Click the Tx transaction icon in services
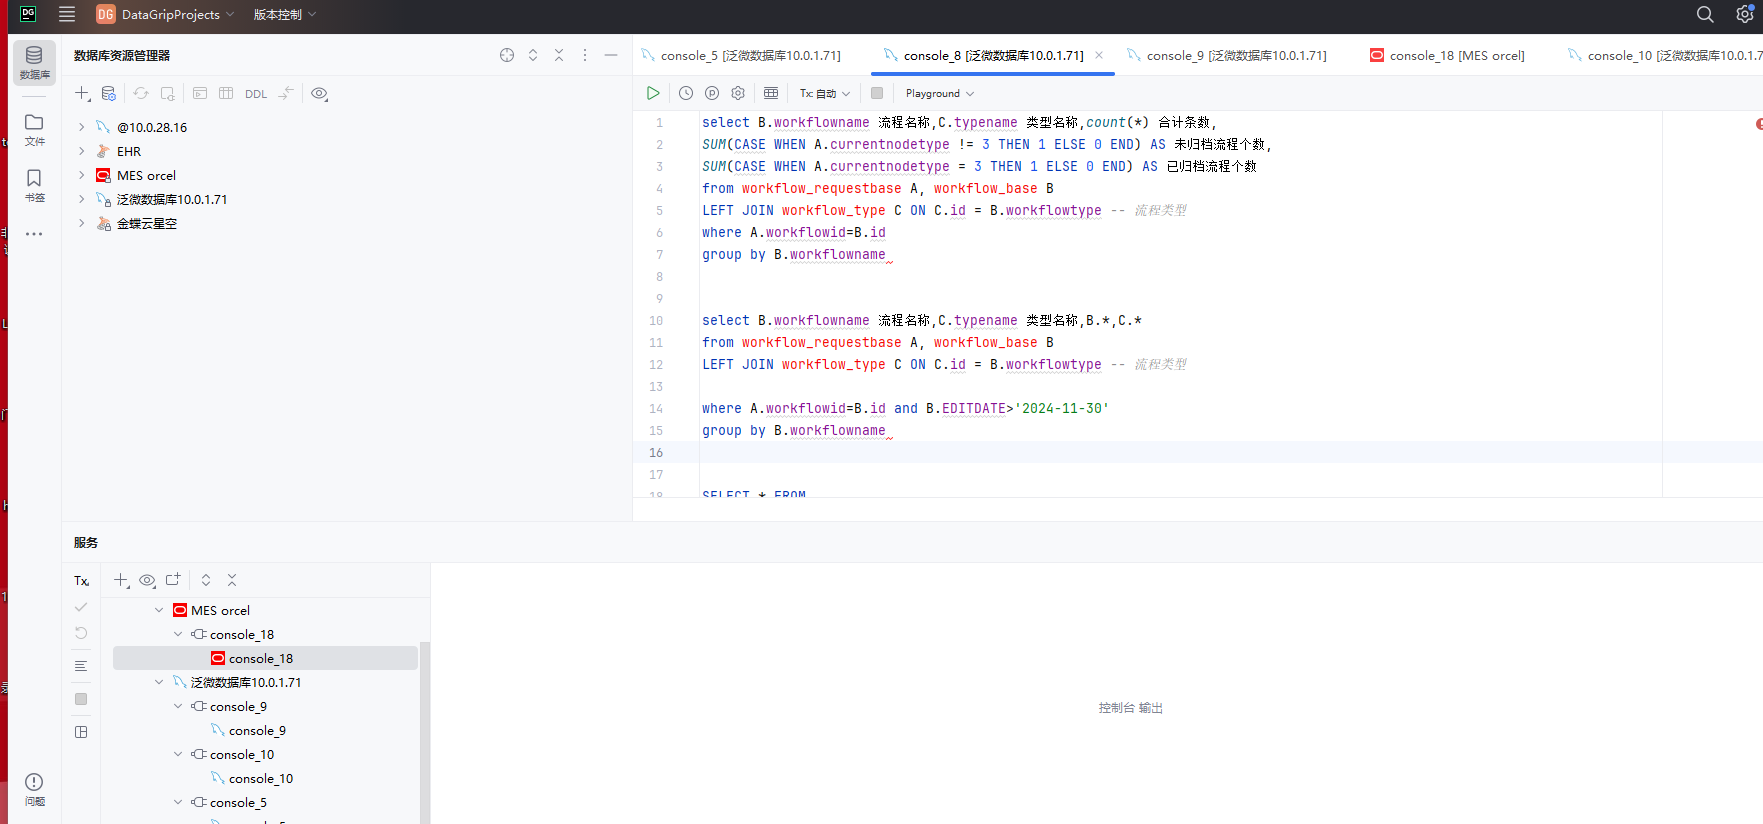 pos(81,580)
